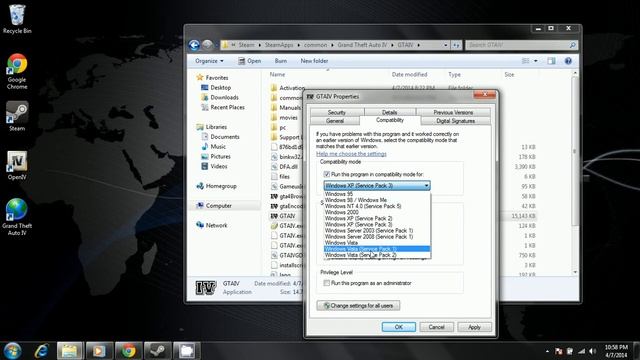The width and height of the screenshot is (640, 360).
Task: Switch to the Details tab
Action: (390, 112)
